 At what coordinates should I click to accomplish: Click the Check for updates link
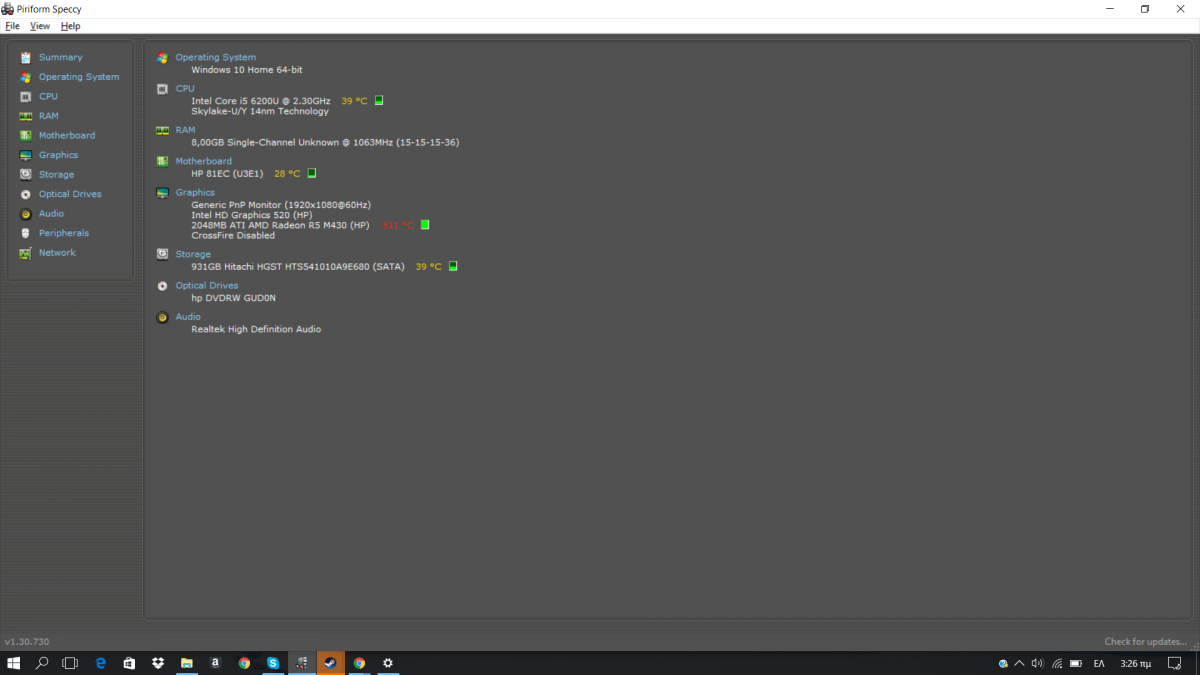click(x=1146, y=642)
